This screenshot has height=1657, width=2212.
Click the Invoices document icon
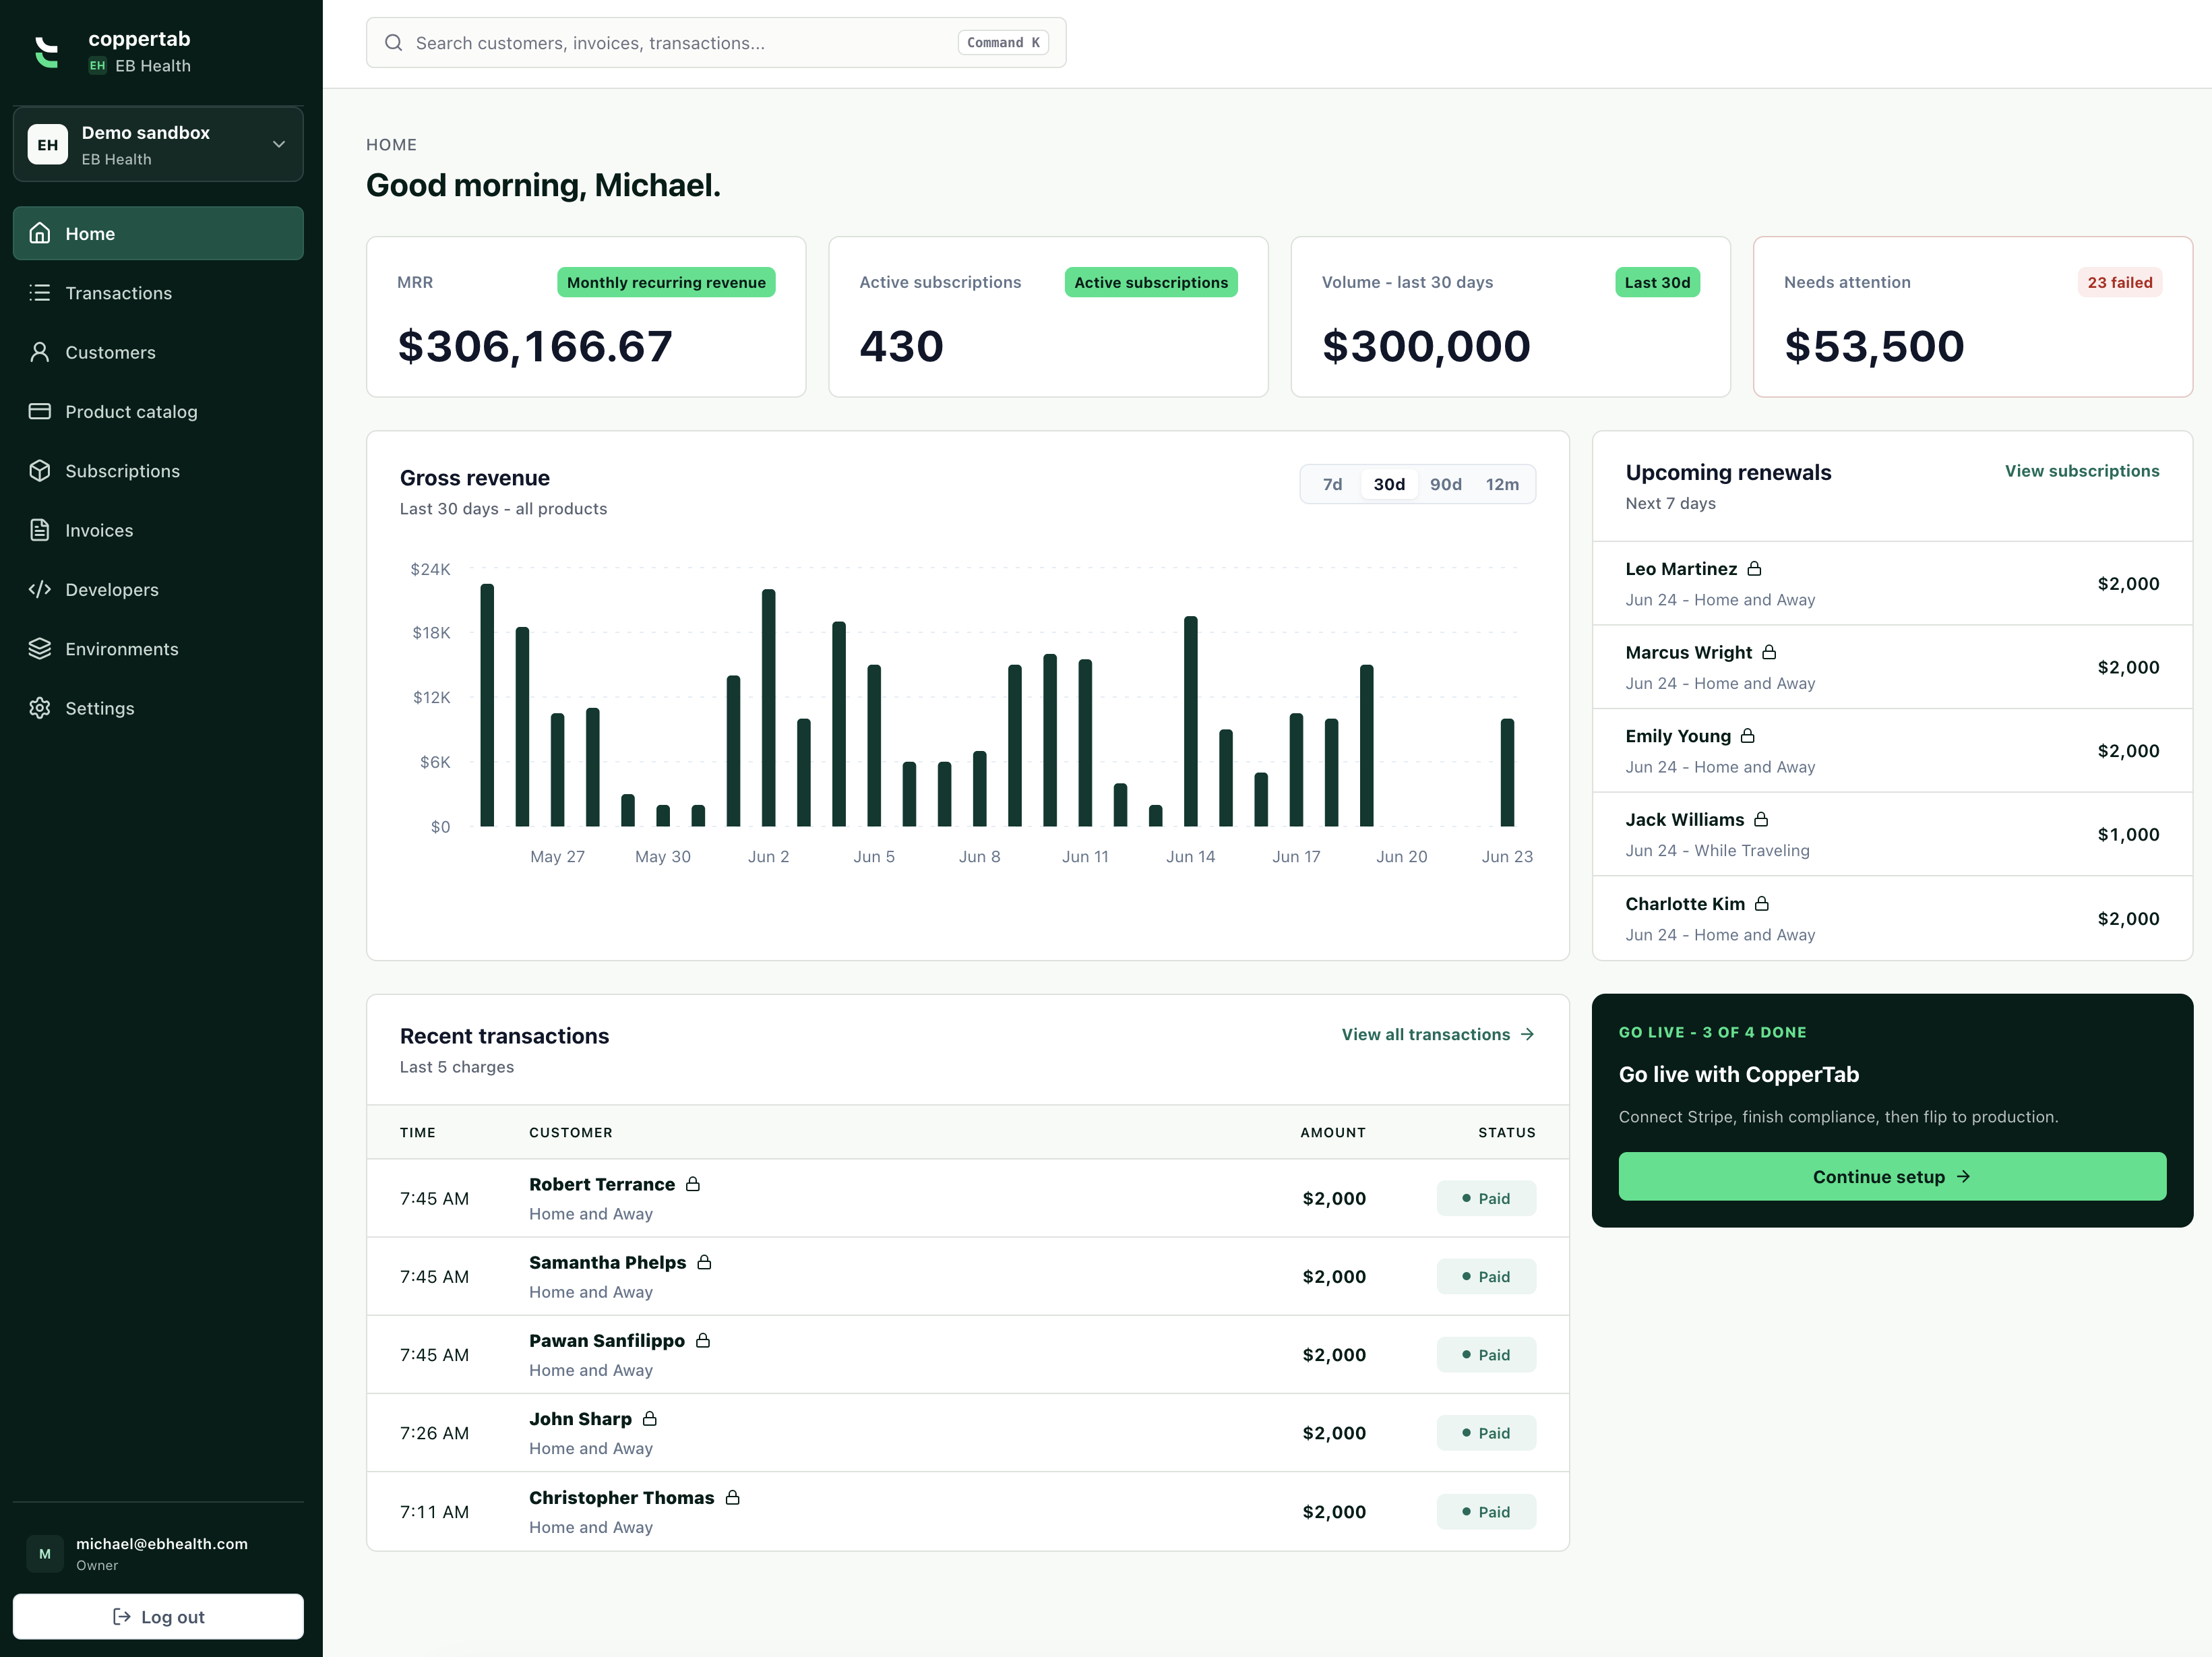[40, 530]
